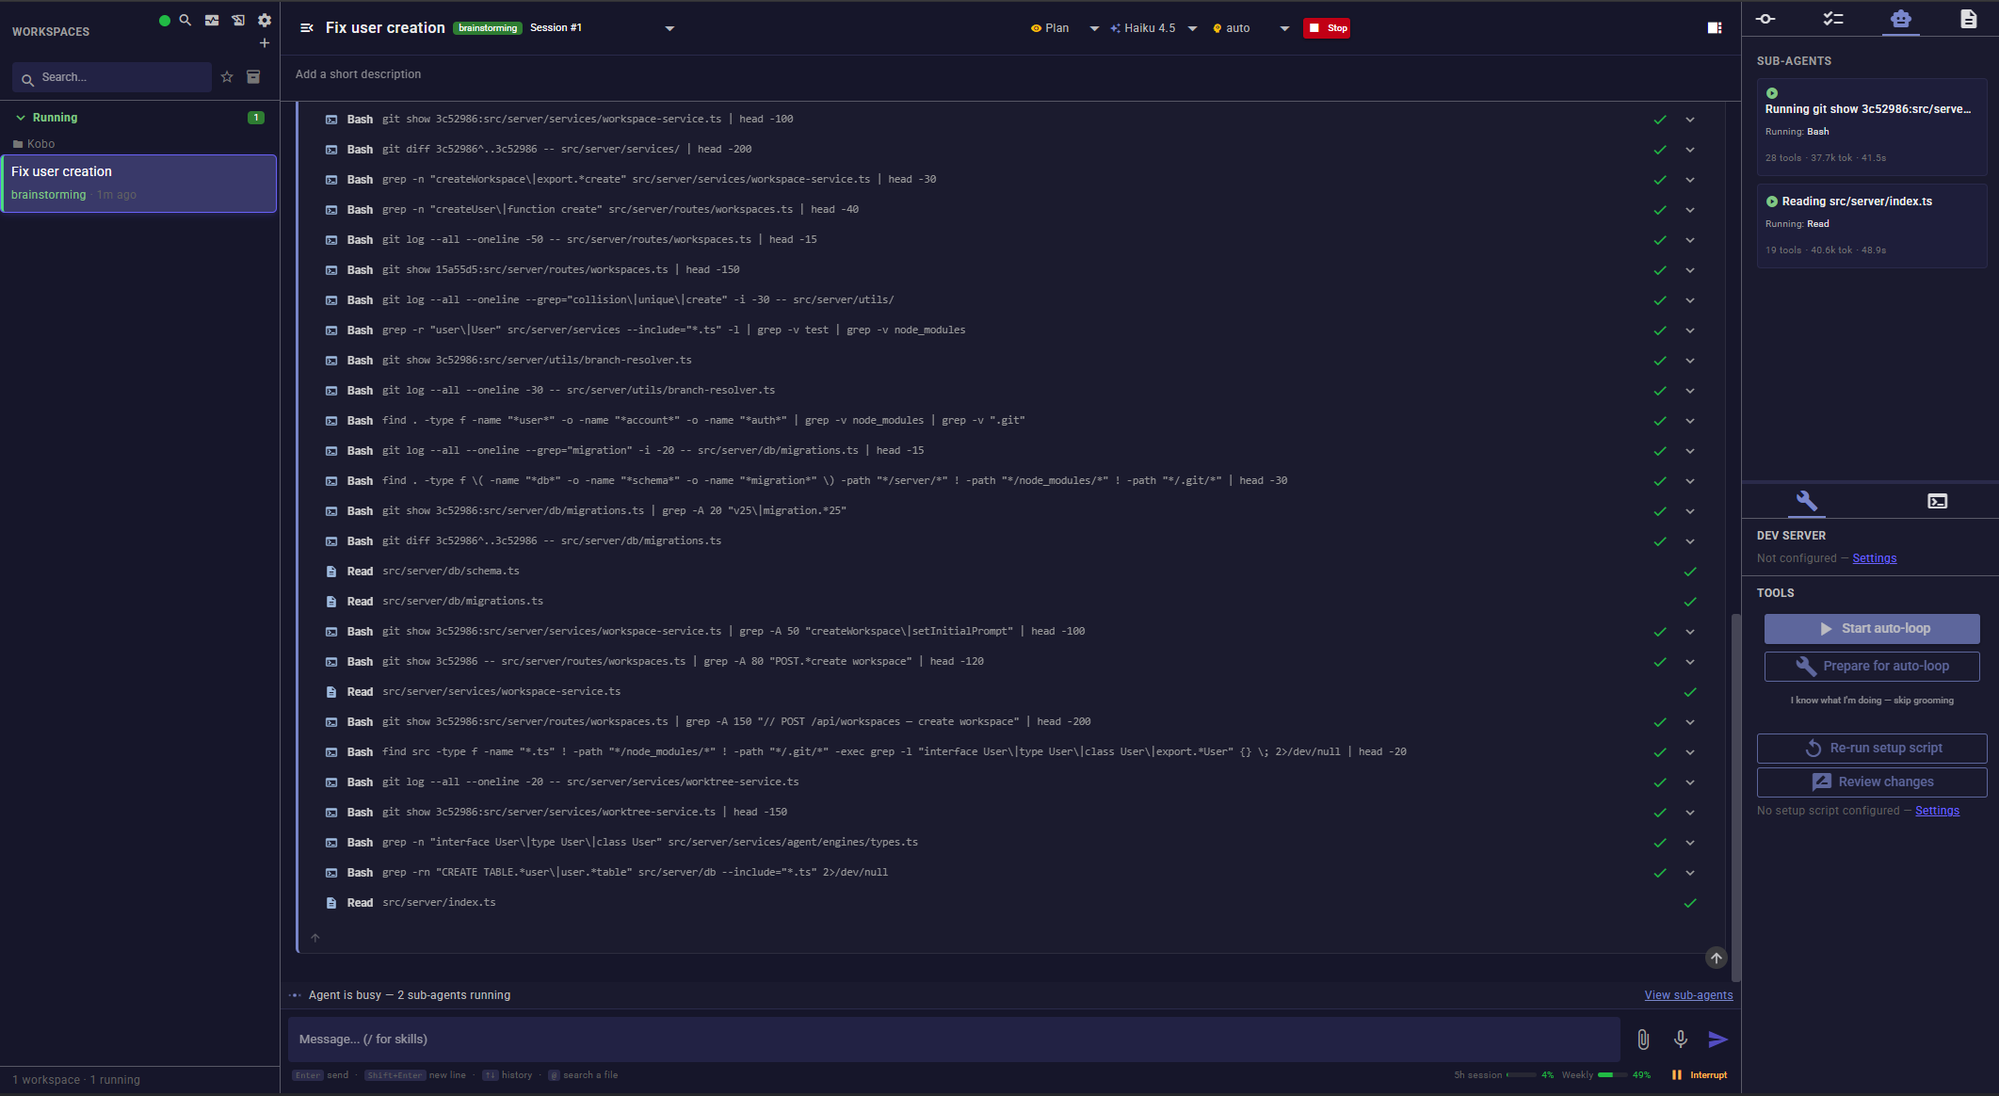The image size is (1999, 1096).
Task: Jump to top with round arrow button
Action: [1716, 958]
